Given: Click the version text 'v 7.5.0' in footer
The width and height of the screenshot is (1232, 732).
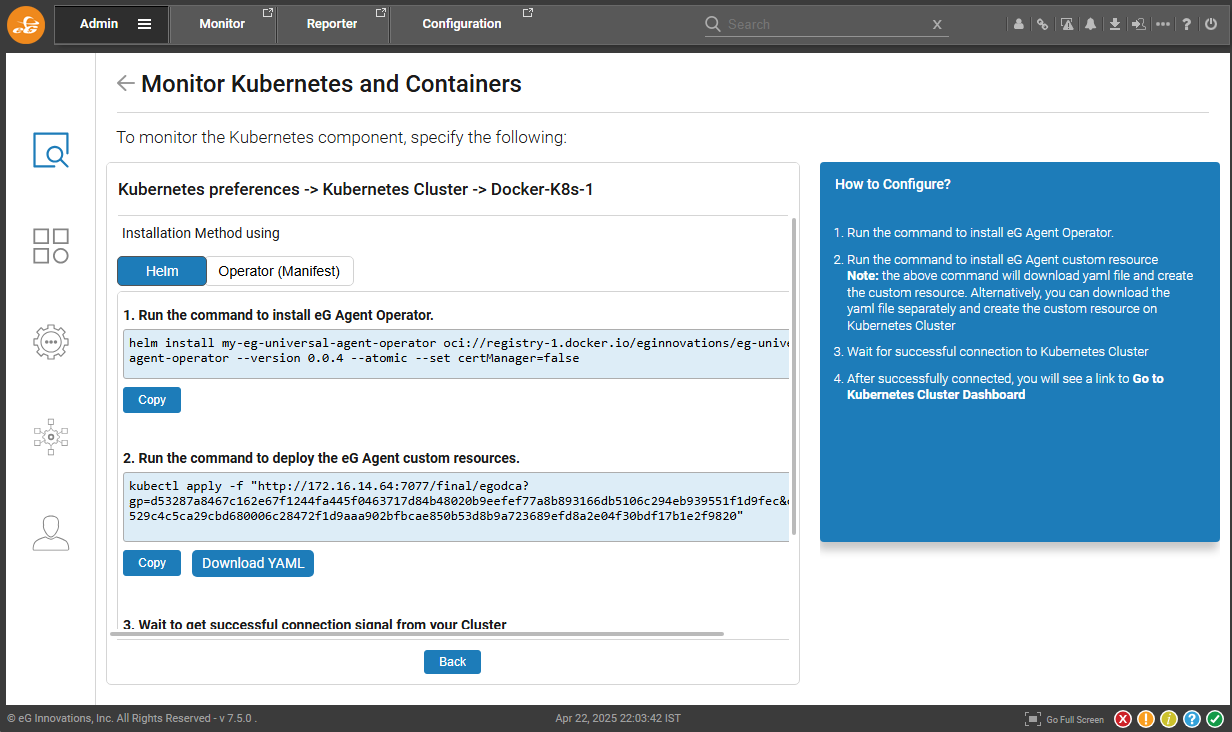Looking at the screenshot, I should (x=236, y=719).
